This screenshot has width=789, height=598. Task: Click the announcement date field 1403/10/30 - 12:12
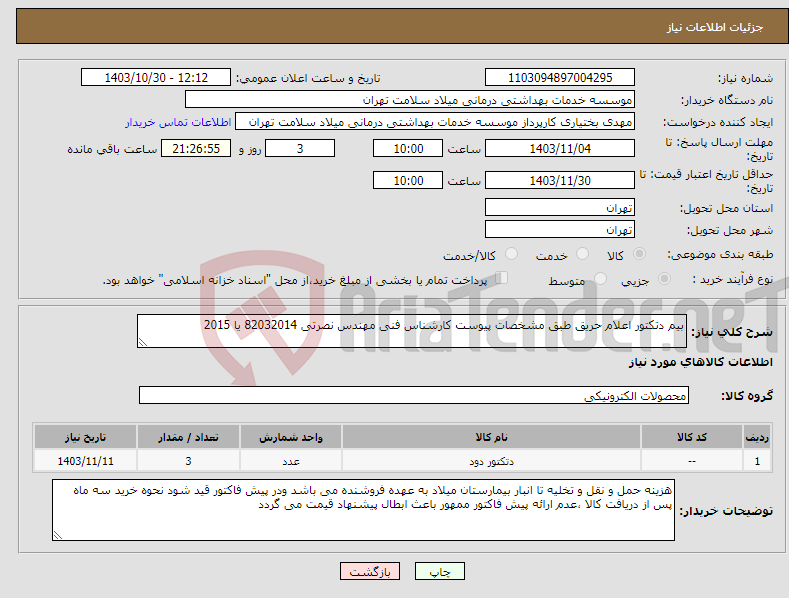155,78
